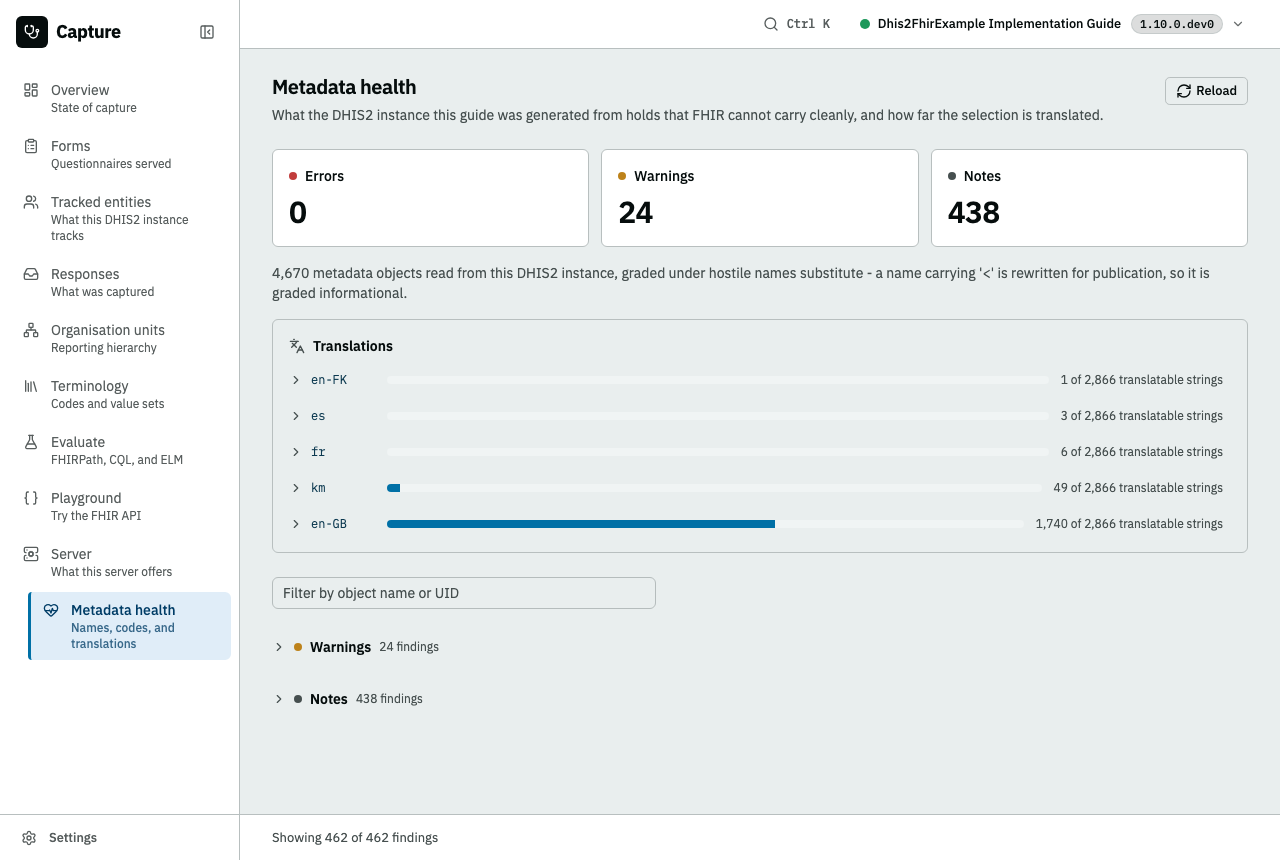Click 'Showing 462 of 462 findings' status

pyautogui.click(x=355, y=838)
